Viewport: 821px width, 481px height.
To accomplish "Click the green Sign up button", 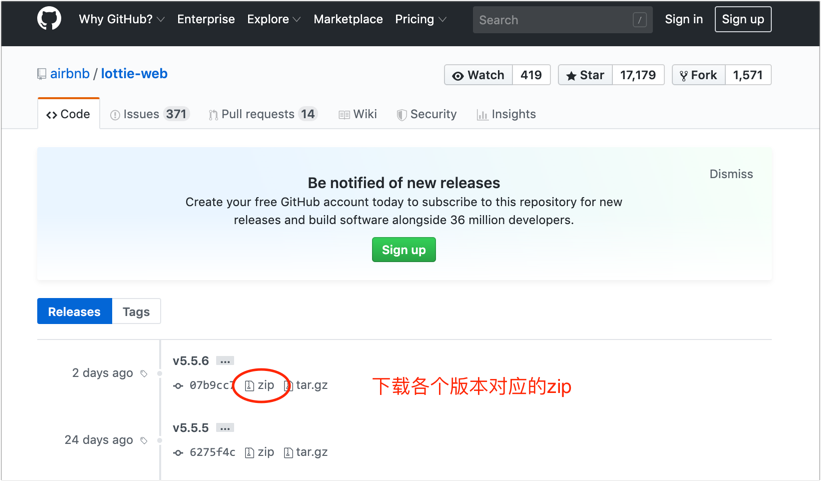I will [x=404, y=249].
